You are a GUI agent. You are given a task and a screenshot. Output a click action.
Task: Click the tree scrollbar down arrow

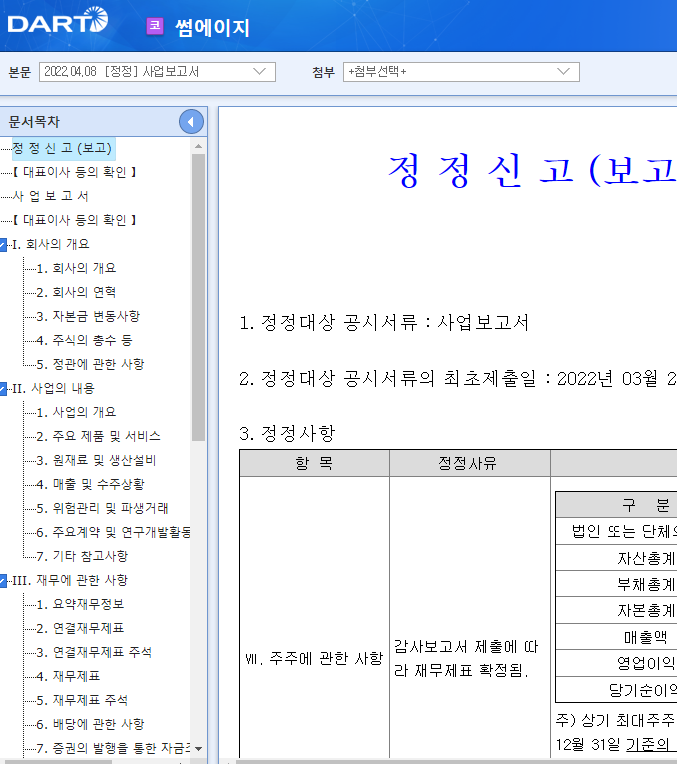click(x=198, y=749)
